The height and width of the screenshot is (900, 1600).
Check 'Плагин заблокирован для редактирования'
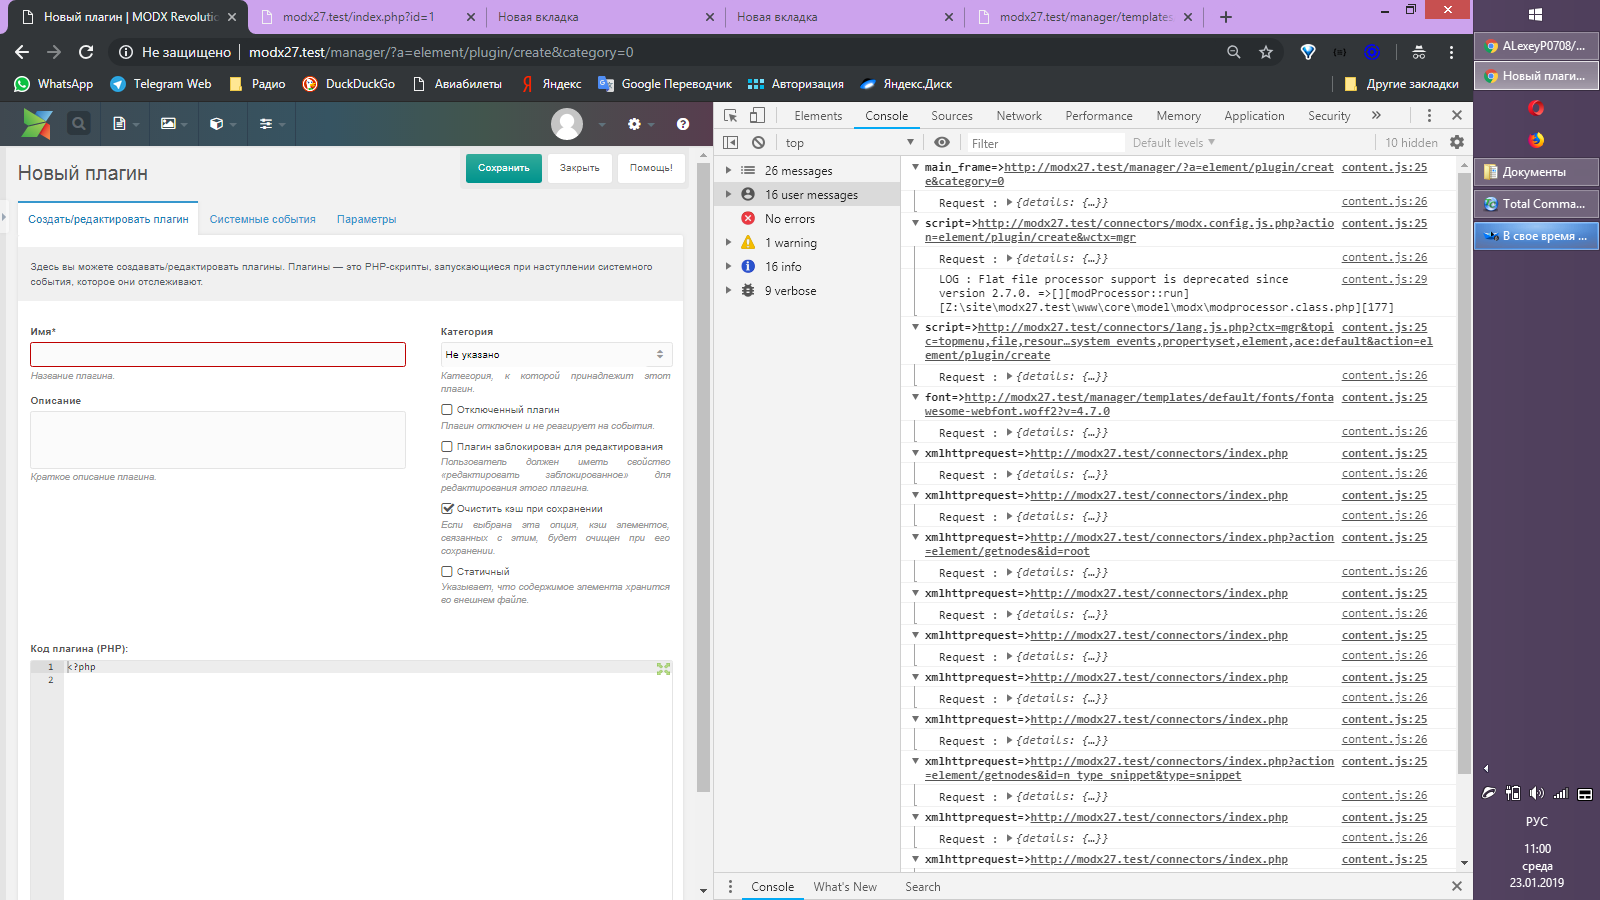(x=447, y=447)
